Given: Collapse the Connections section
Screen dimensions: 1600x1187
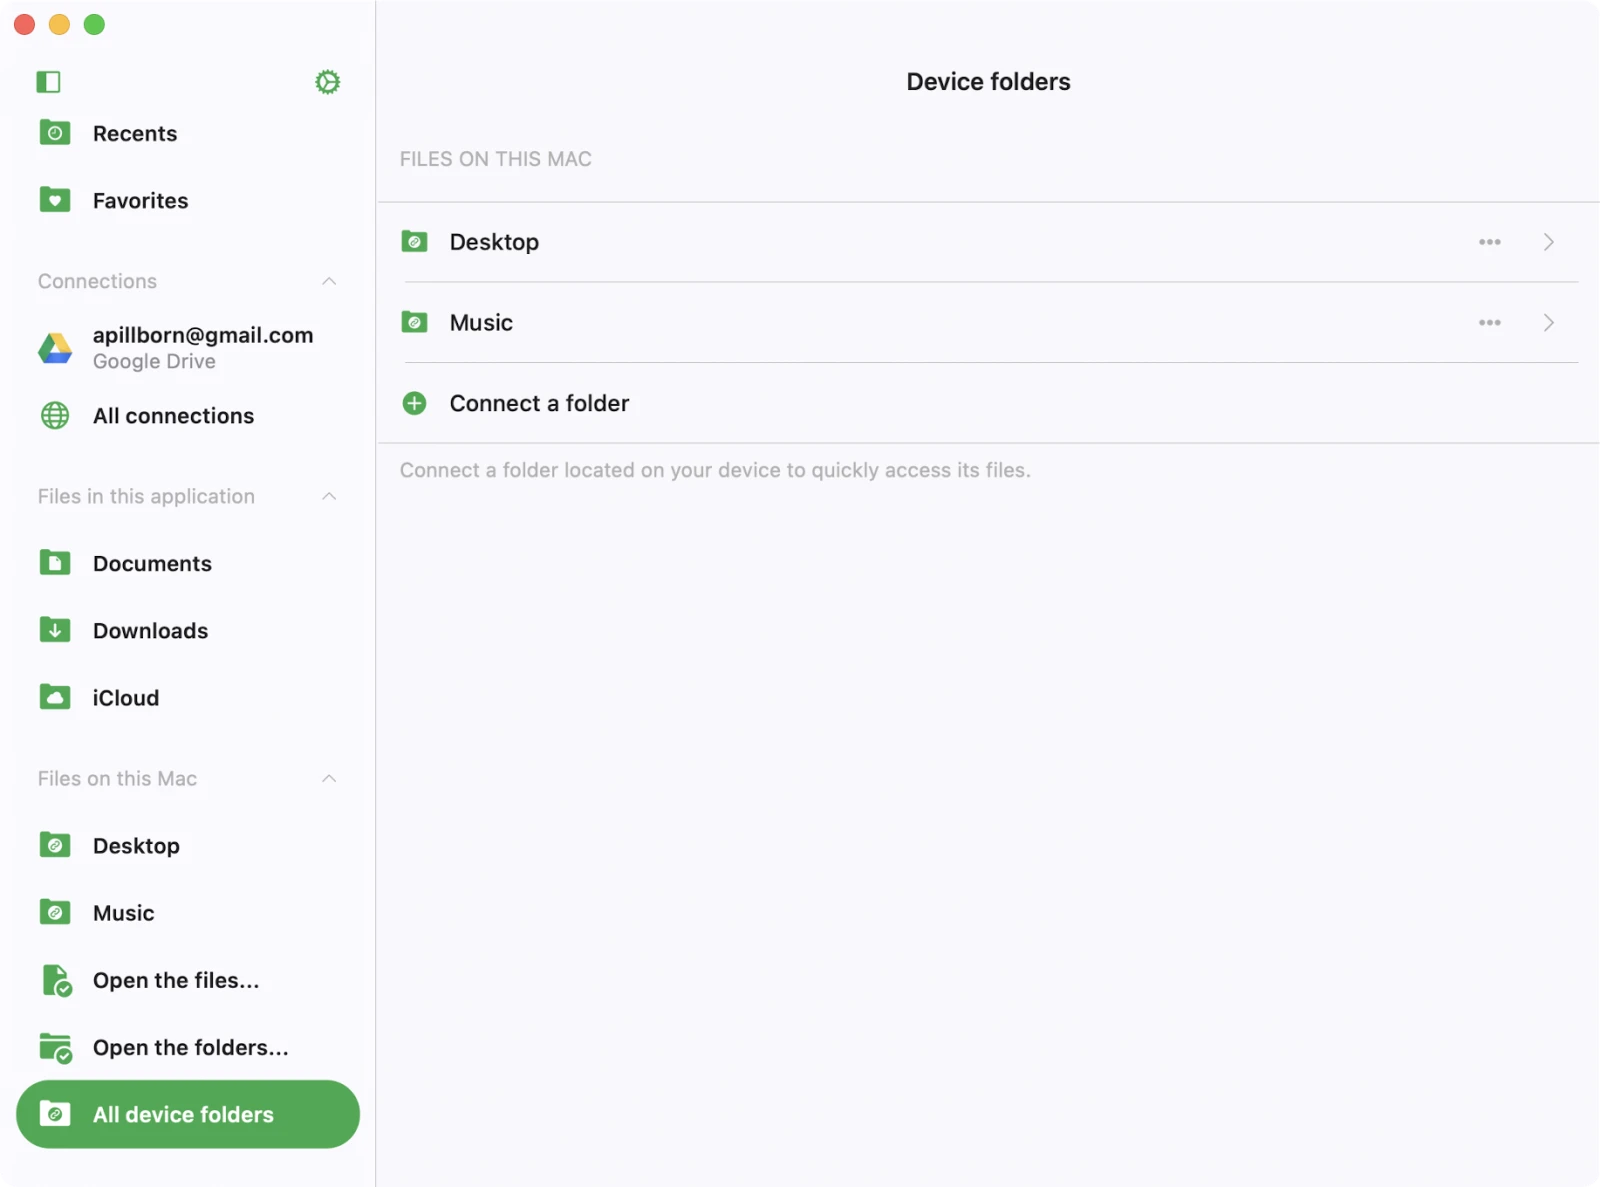Looking at the screenshot, I should pos(329,281).
